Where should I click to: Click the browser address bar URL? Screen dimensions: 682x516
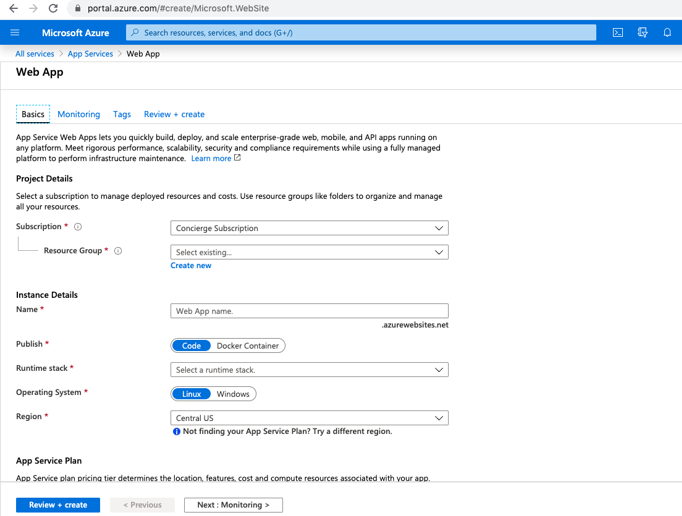(178, 8)
